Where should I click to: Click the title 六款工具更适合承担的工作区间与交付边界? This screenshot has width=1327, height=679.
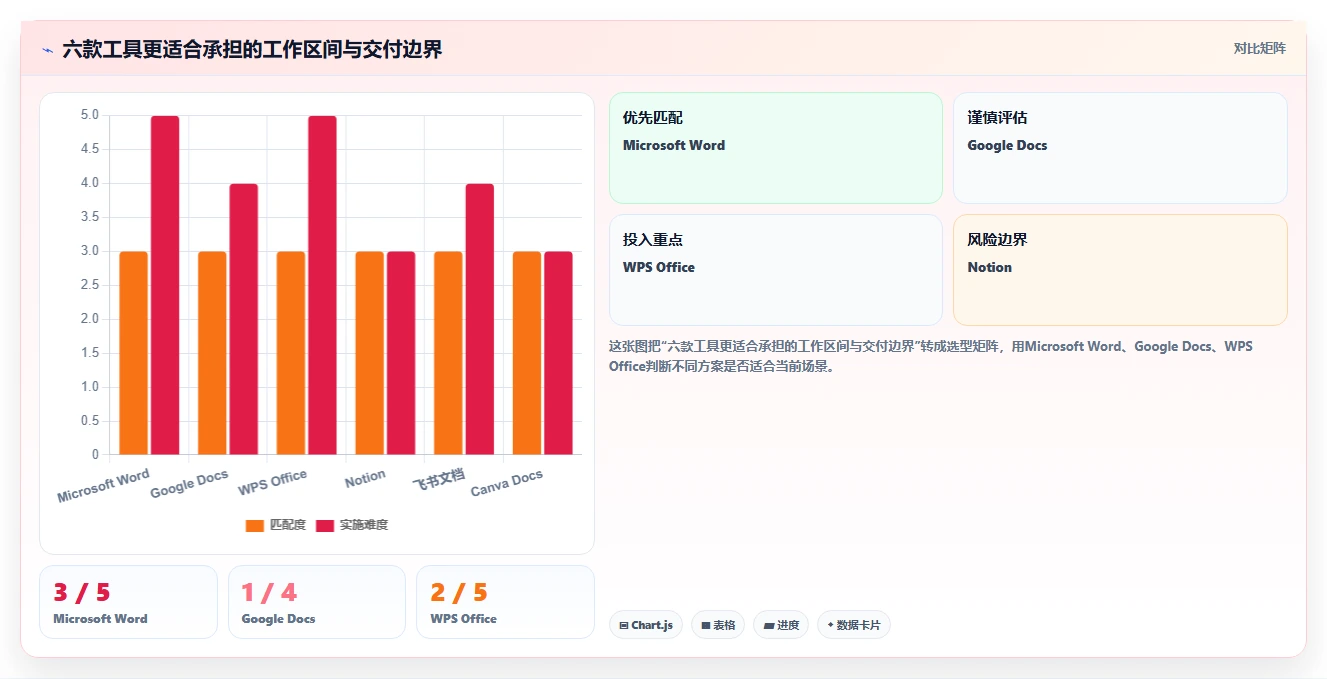pos(252,49)
